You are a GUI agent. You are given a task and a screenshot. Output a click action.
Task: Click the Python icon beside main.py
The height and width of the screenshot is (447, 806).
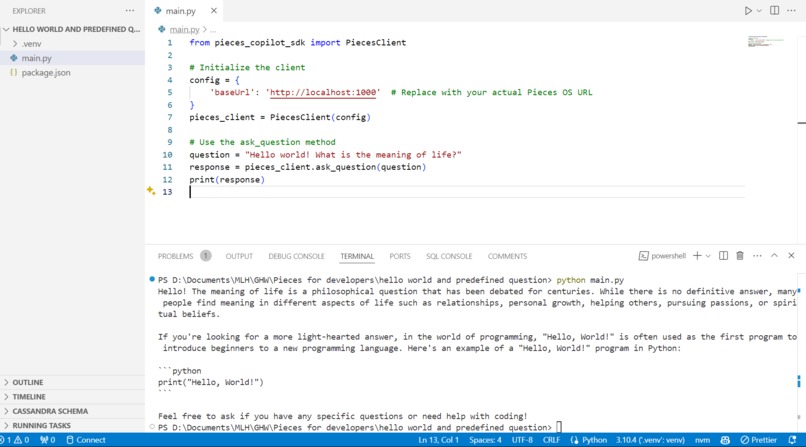point(14,58)
